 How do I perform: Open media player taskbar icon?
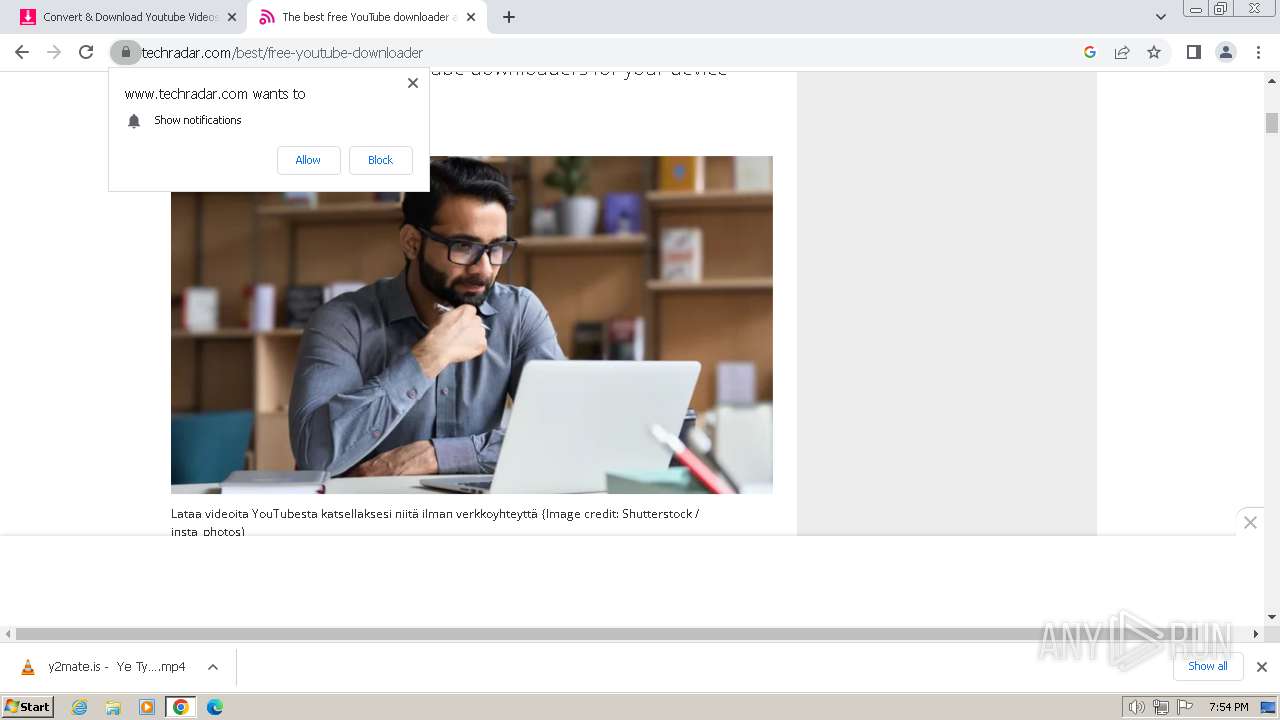(147, 707)
